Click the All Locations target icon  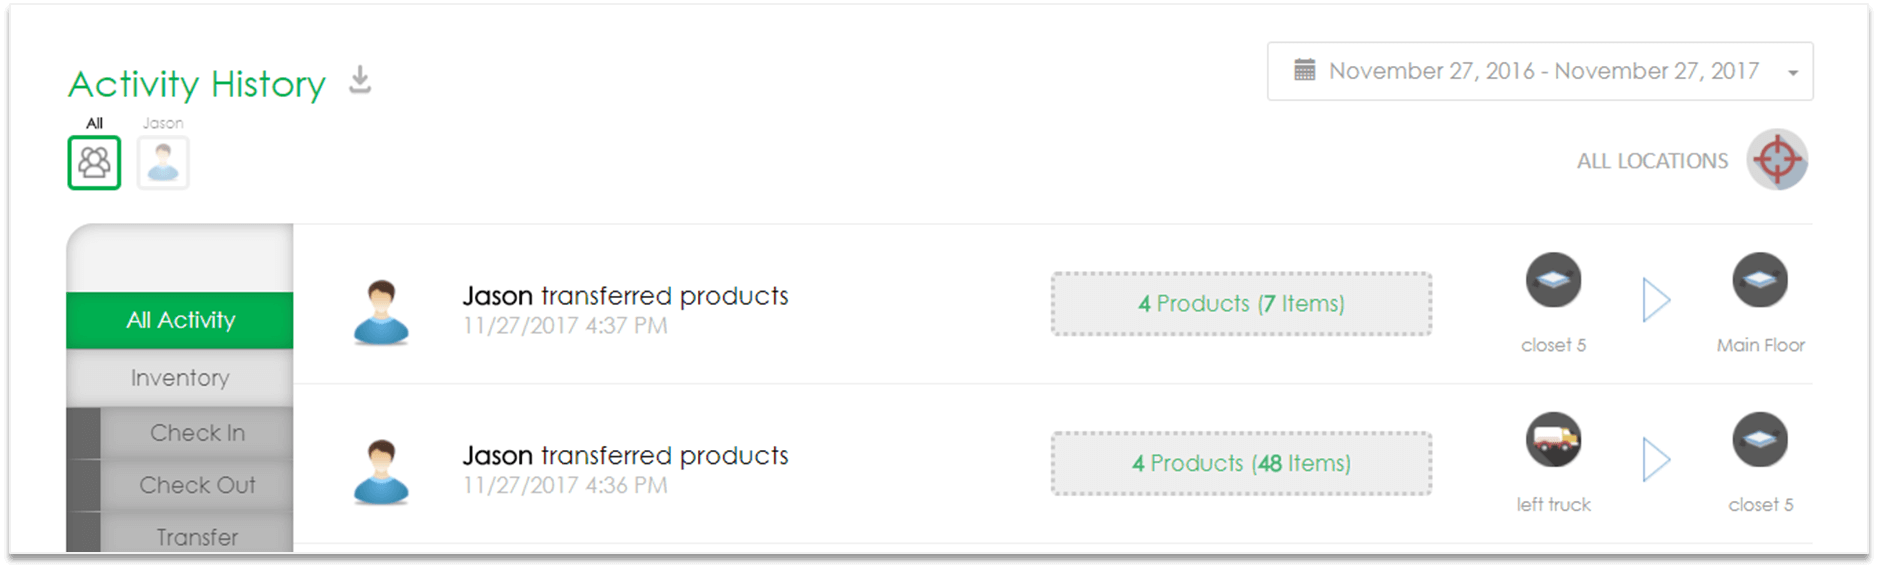pyautogui.click(x=1777, y=159)
